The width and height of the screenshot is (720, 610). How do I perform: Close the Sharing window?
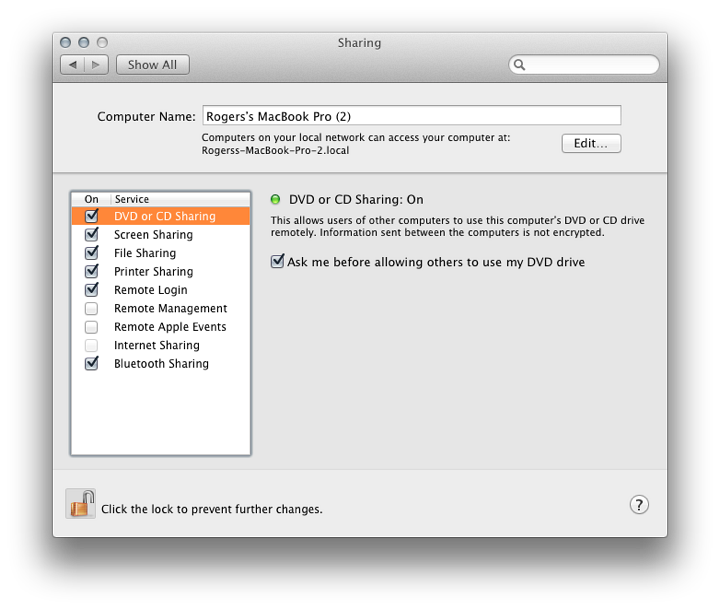point(66,42)
